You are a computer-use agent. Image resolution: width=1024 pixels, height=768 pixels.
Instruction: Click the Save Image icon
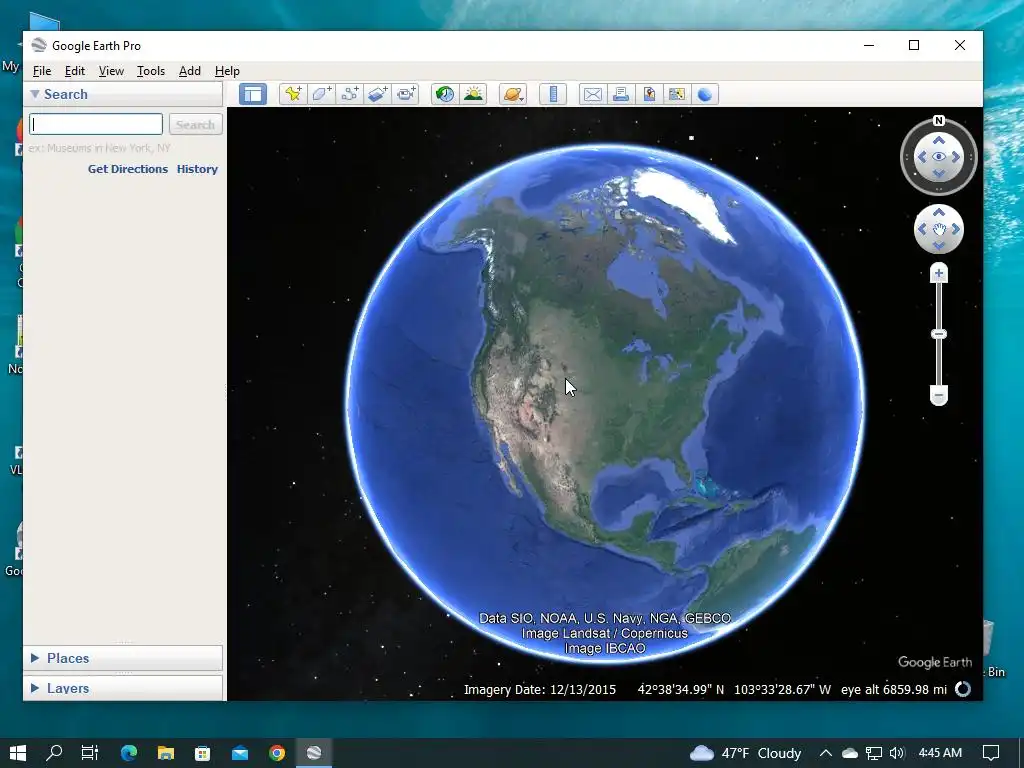(x=648, y=94)
